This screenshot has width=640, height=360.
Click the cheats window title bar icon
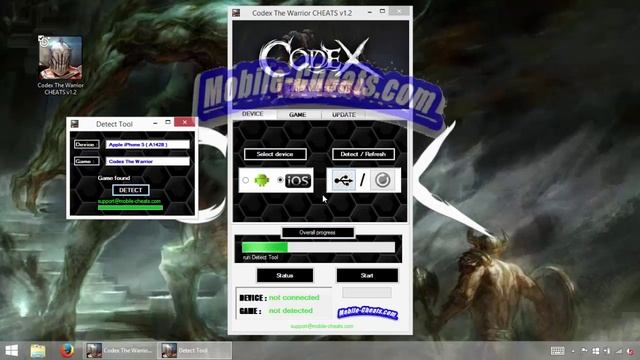236,13
